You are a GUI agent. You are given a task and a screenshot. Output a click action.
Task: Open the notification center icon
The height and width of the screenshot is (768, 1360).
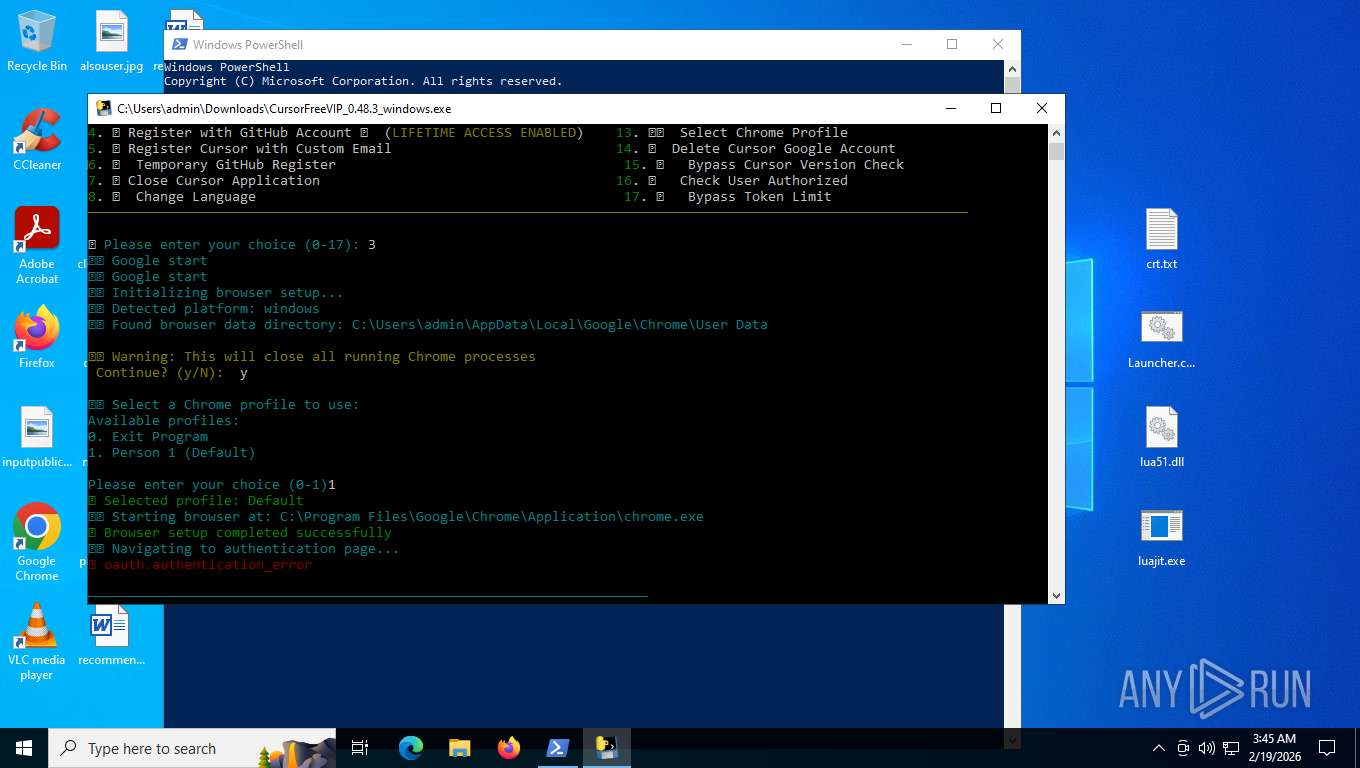[1327, 748]
